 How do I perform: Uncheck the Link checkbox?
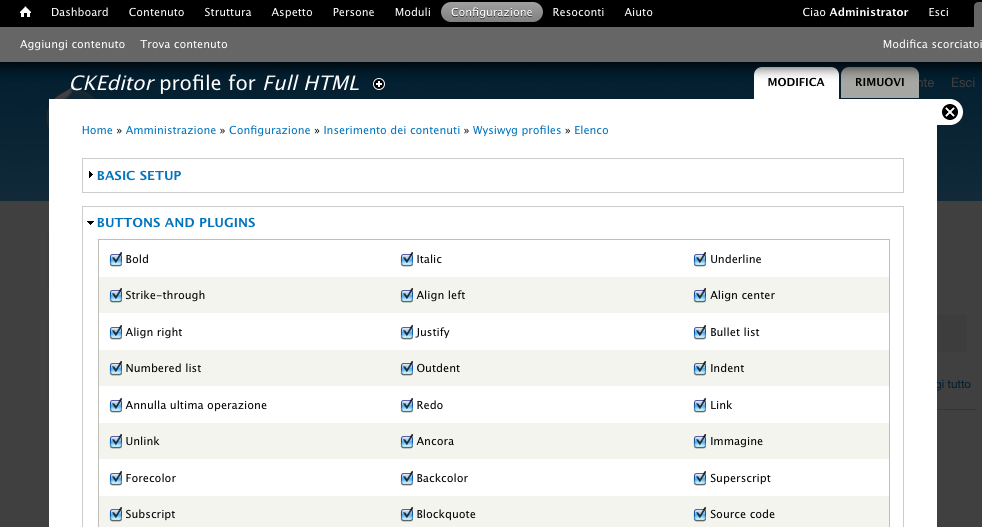tap(700, 405)
